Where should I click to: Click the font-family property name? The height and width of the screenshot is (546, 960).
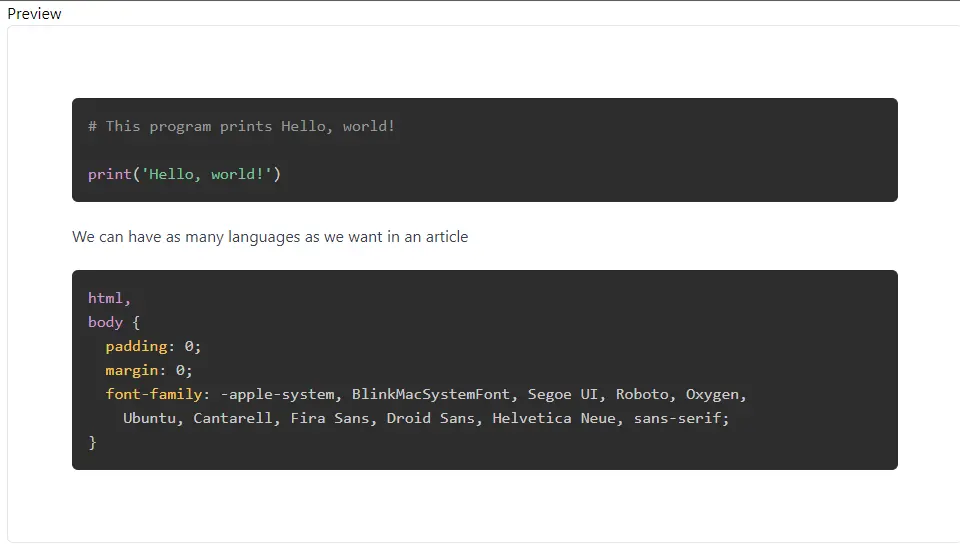pos(154,394)
